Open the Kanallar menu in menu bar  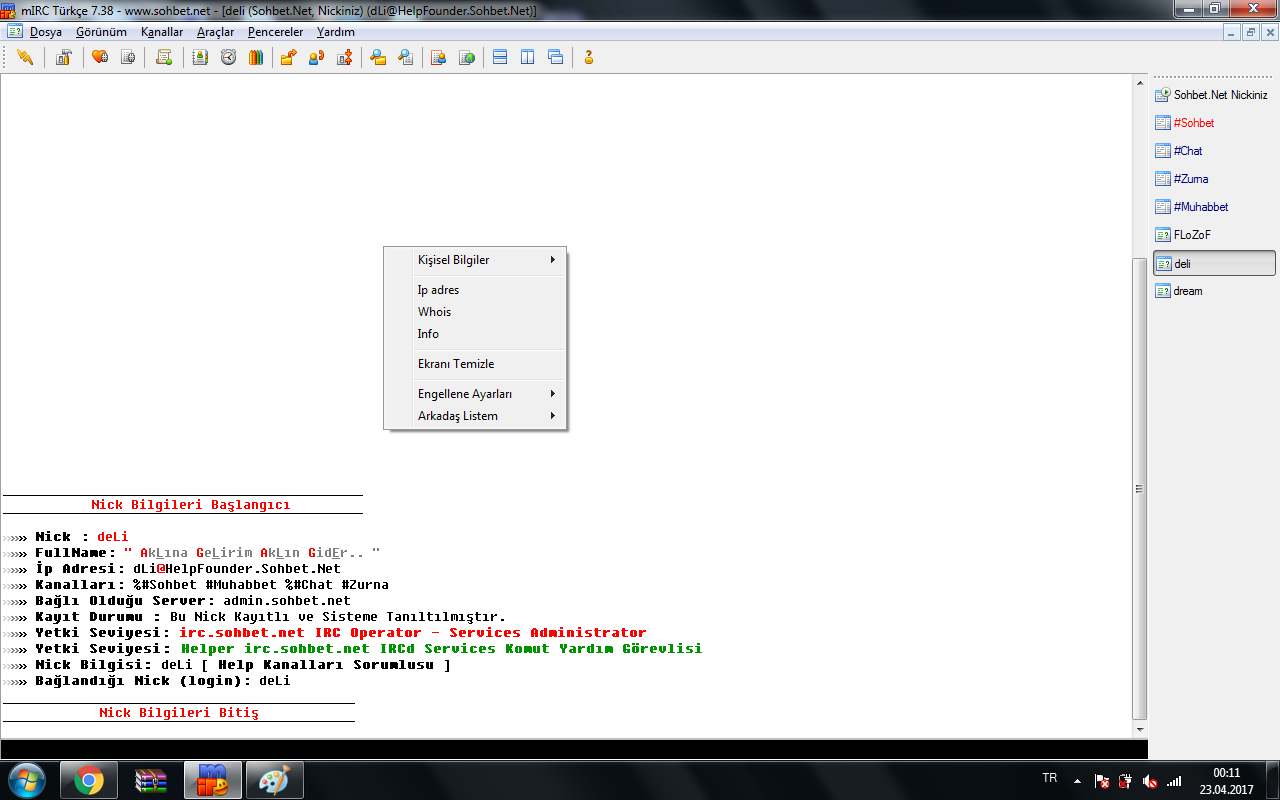tap(162, 32)
